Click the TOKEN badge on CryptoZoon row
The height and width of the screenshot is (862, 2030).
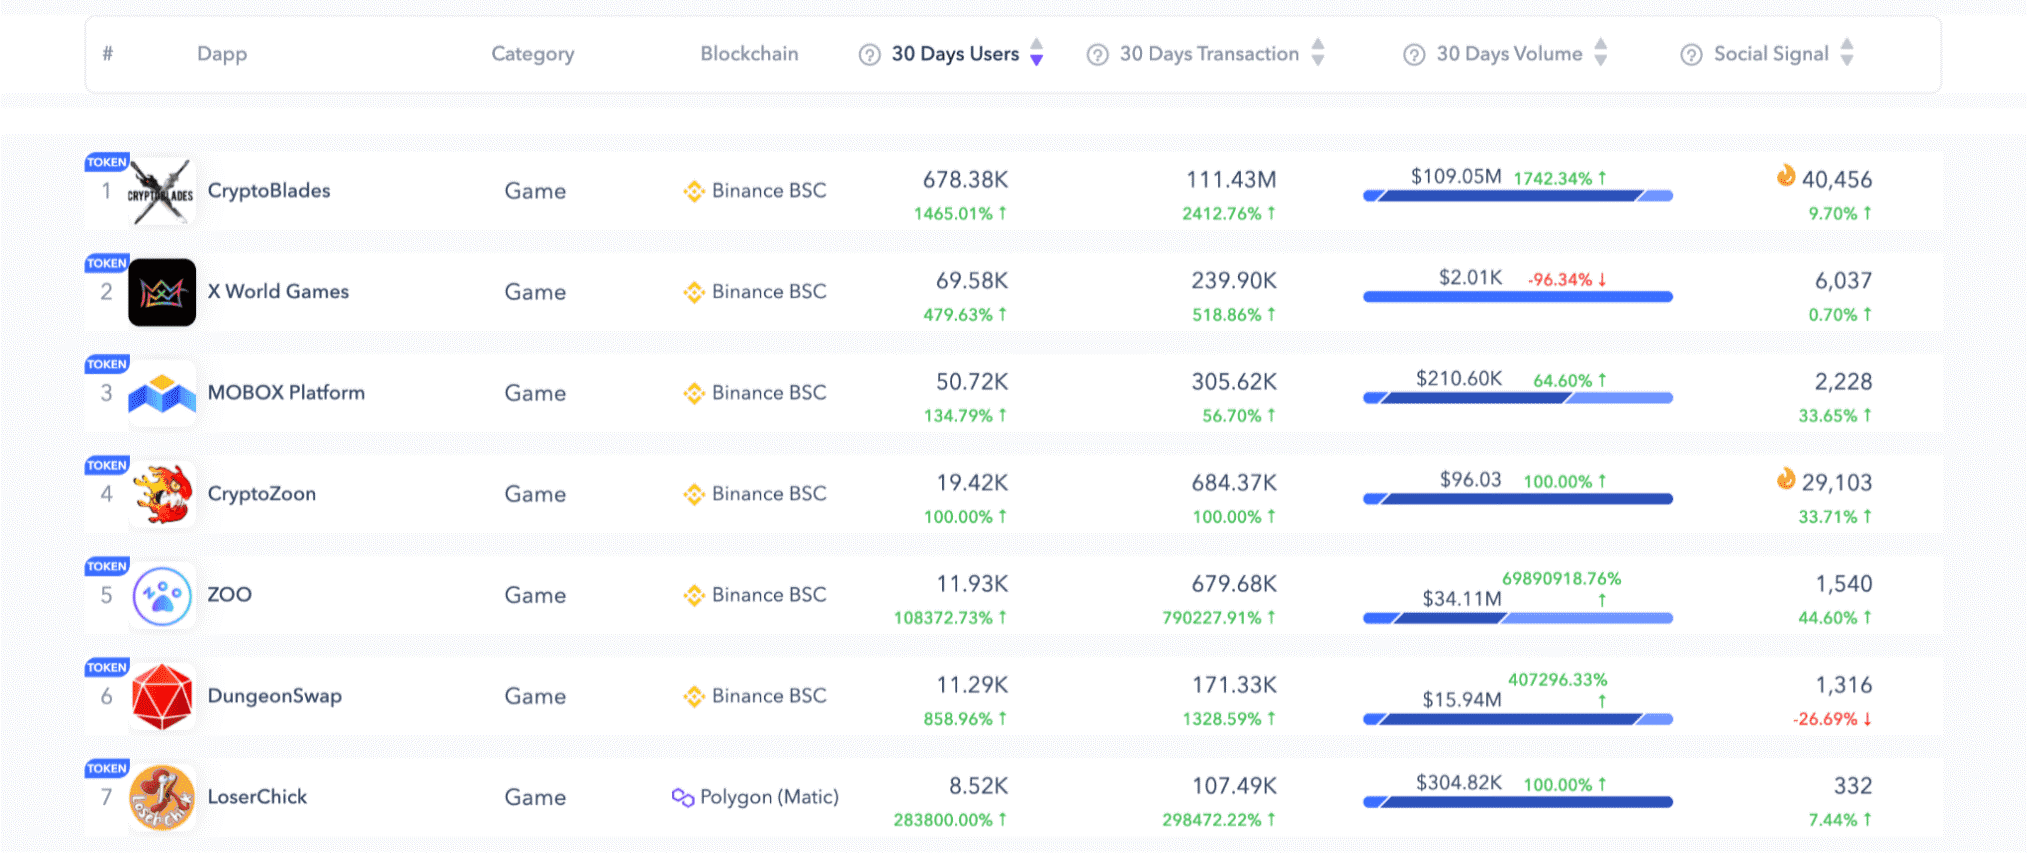click(107, 465)
